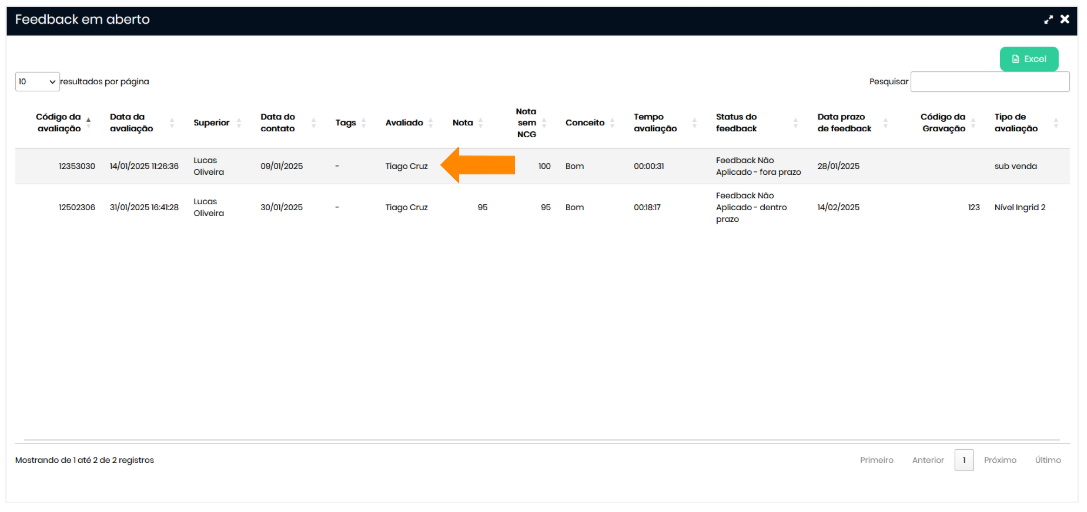Sort table by Tags column

click(x=346, y=123)
